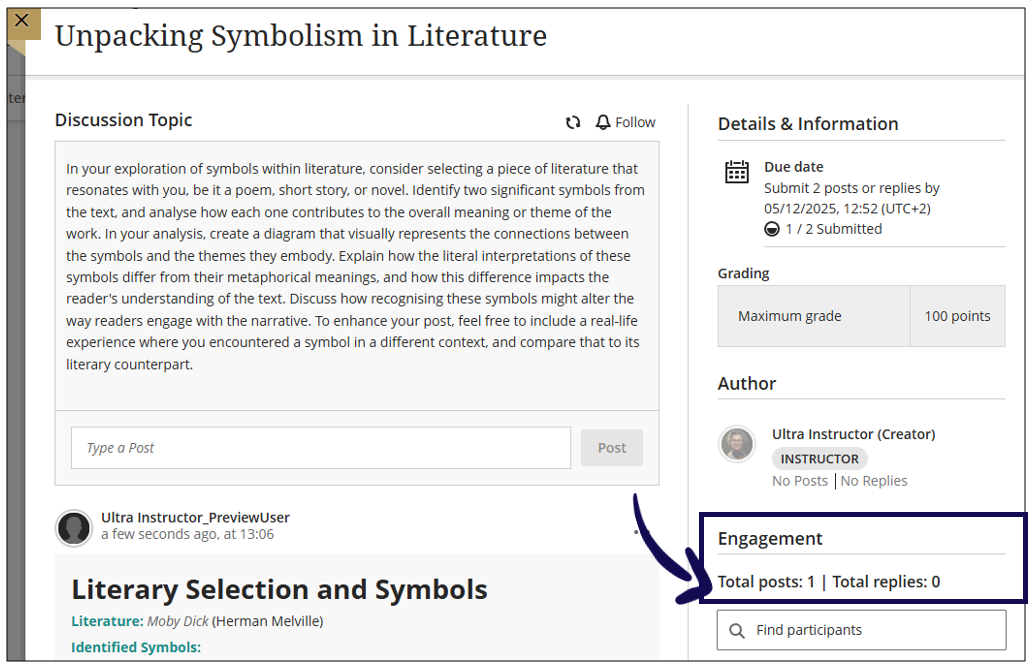The width and height of the screenshot is (1035, 667).
Task: Click the Total replies: 0 count
Action: (x=886, y=582)
